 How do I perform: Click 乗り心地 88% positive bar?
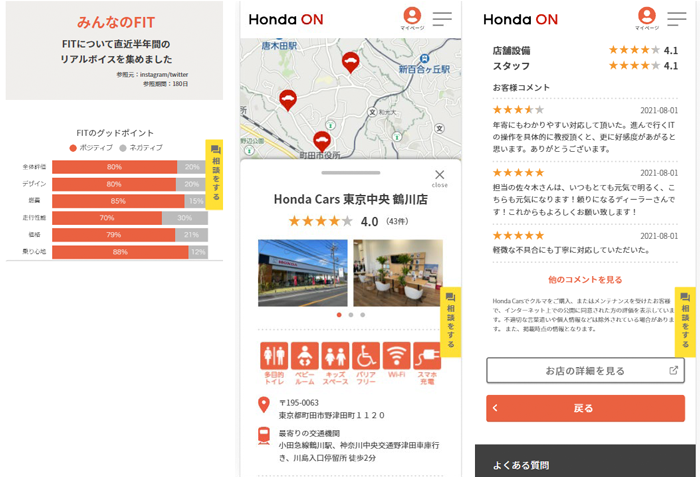click(120, 252)
